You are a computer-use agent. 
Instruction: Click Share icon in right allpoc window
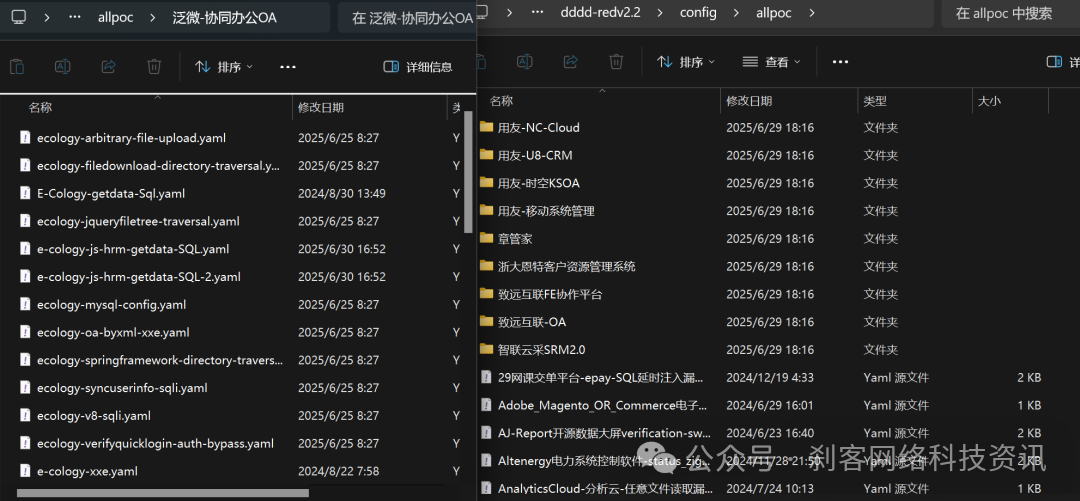[570, 61]
